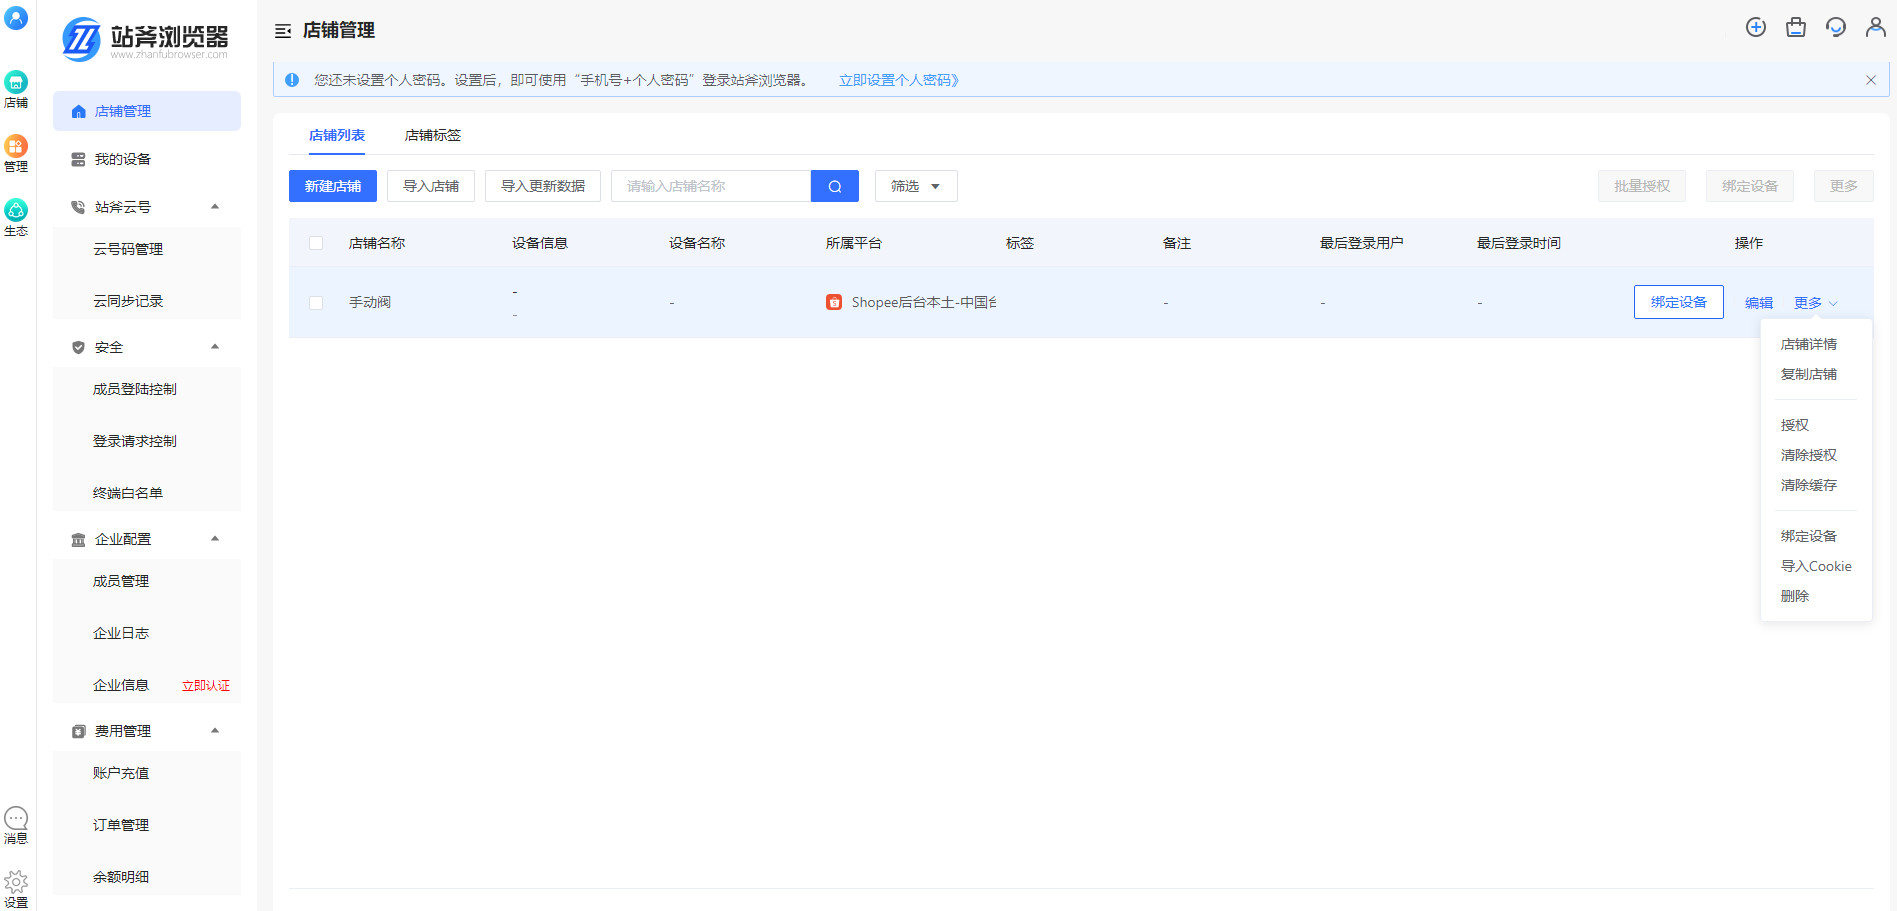1897x911 pixels.
Task: Click the Shopee后台本土 platform cell text
Action: click(x=924, y=302)
